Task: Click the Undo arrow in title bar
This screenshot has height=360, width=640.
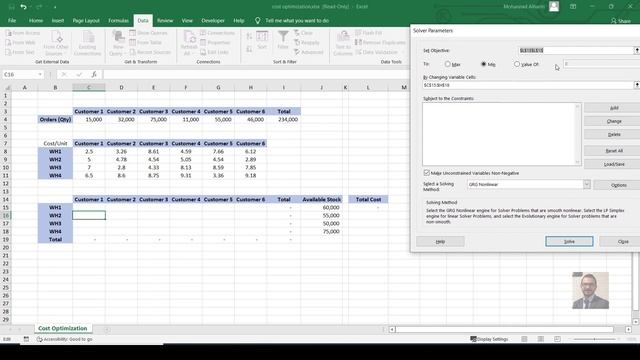Action: 23,7
